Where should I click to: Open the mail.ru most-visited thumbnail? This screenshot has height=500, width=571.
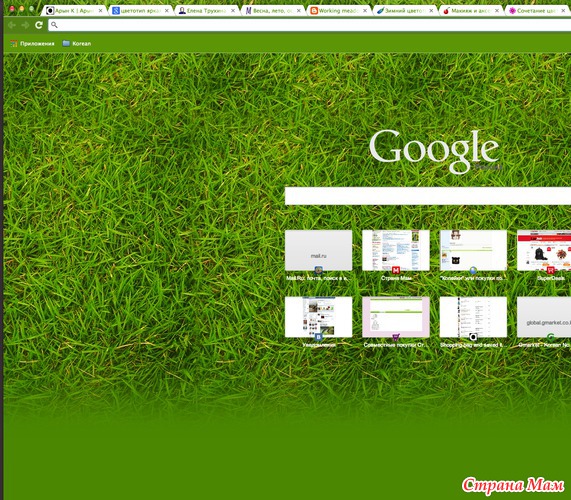click(x=319, y=250)
